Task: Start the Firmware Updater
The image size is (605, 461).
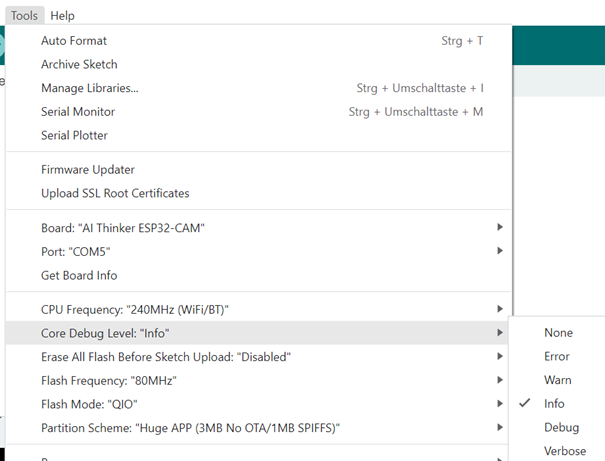Action: pos(88,170)
